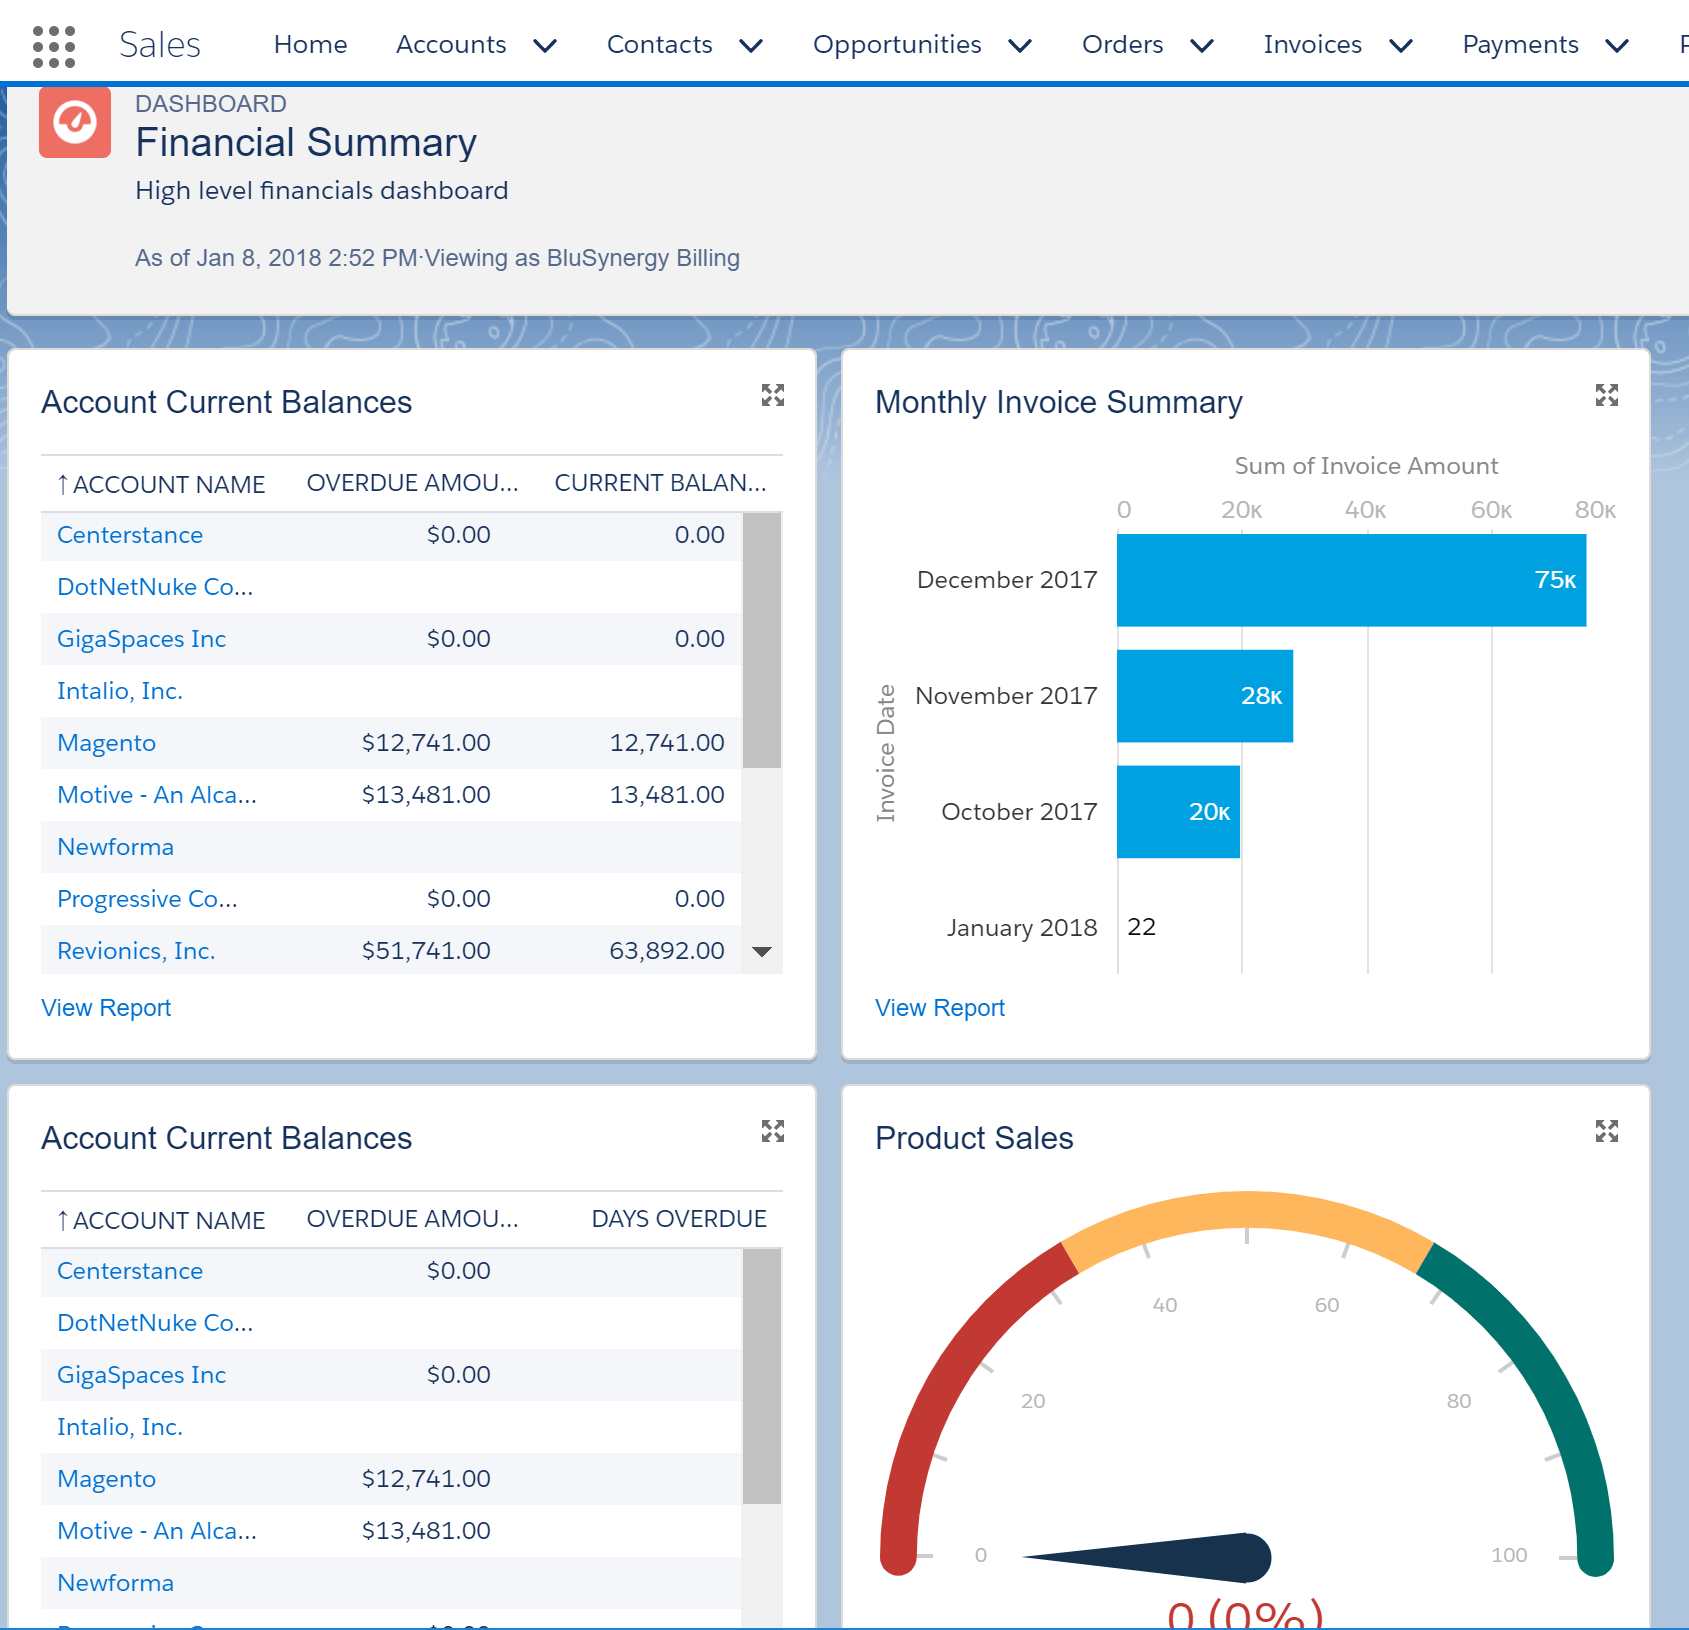Expand the Monthly Invoice Summary chart

click(x=1606, y=395)
